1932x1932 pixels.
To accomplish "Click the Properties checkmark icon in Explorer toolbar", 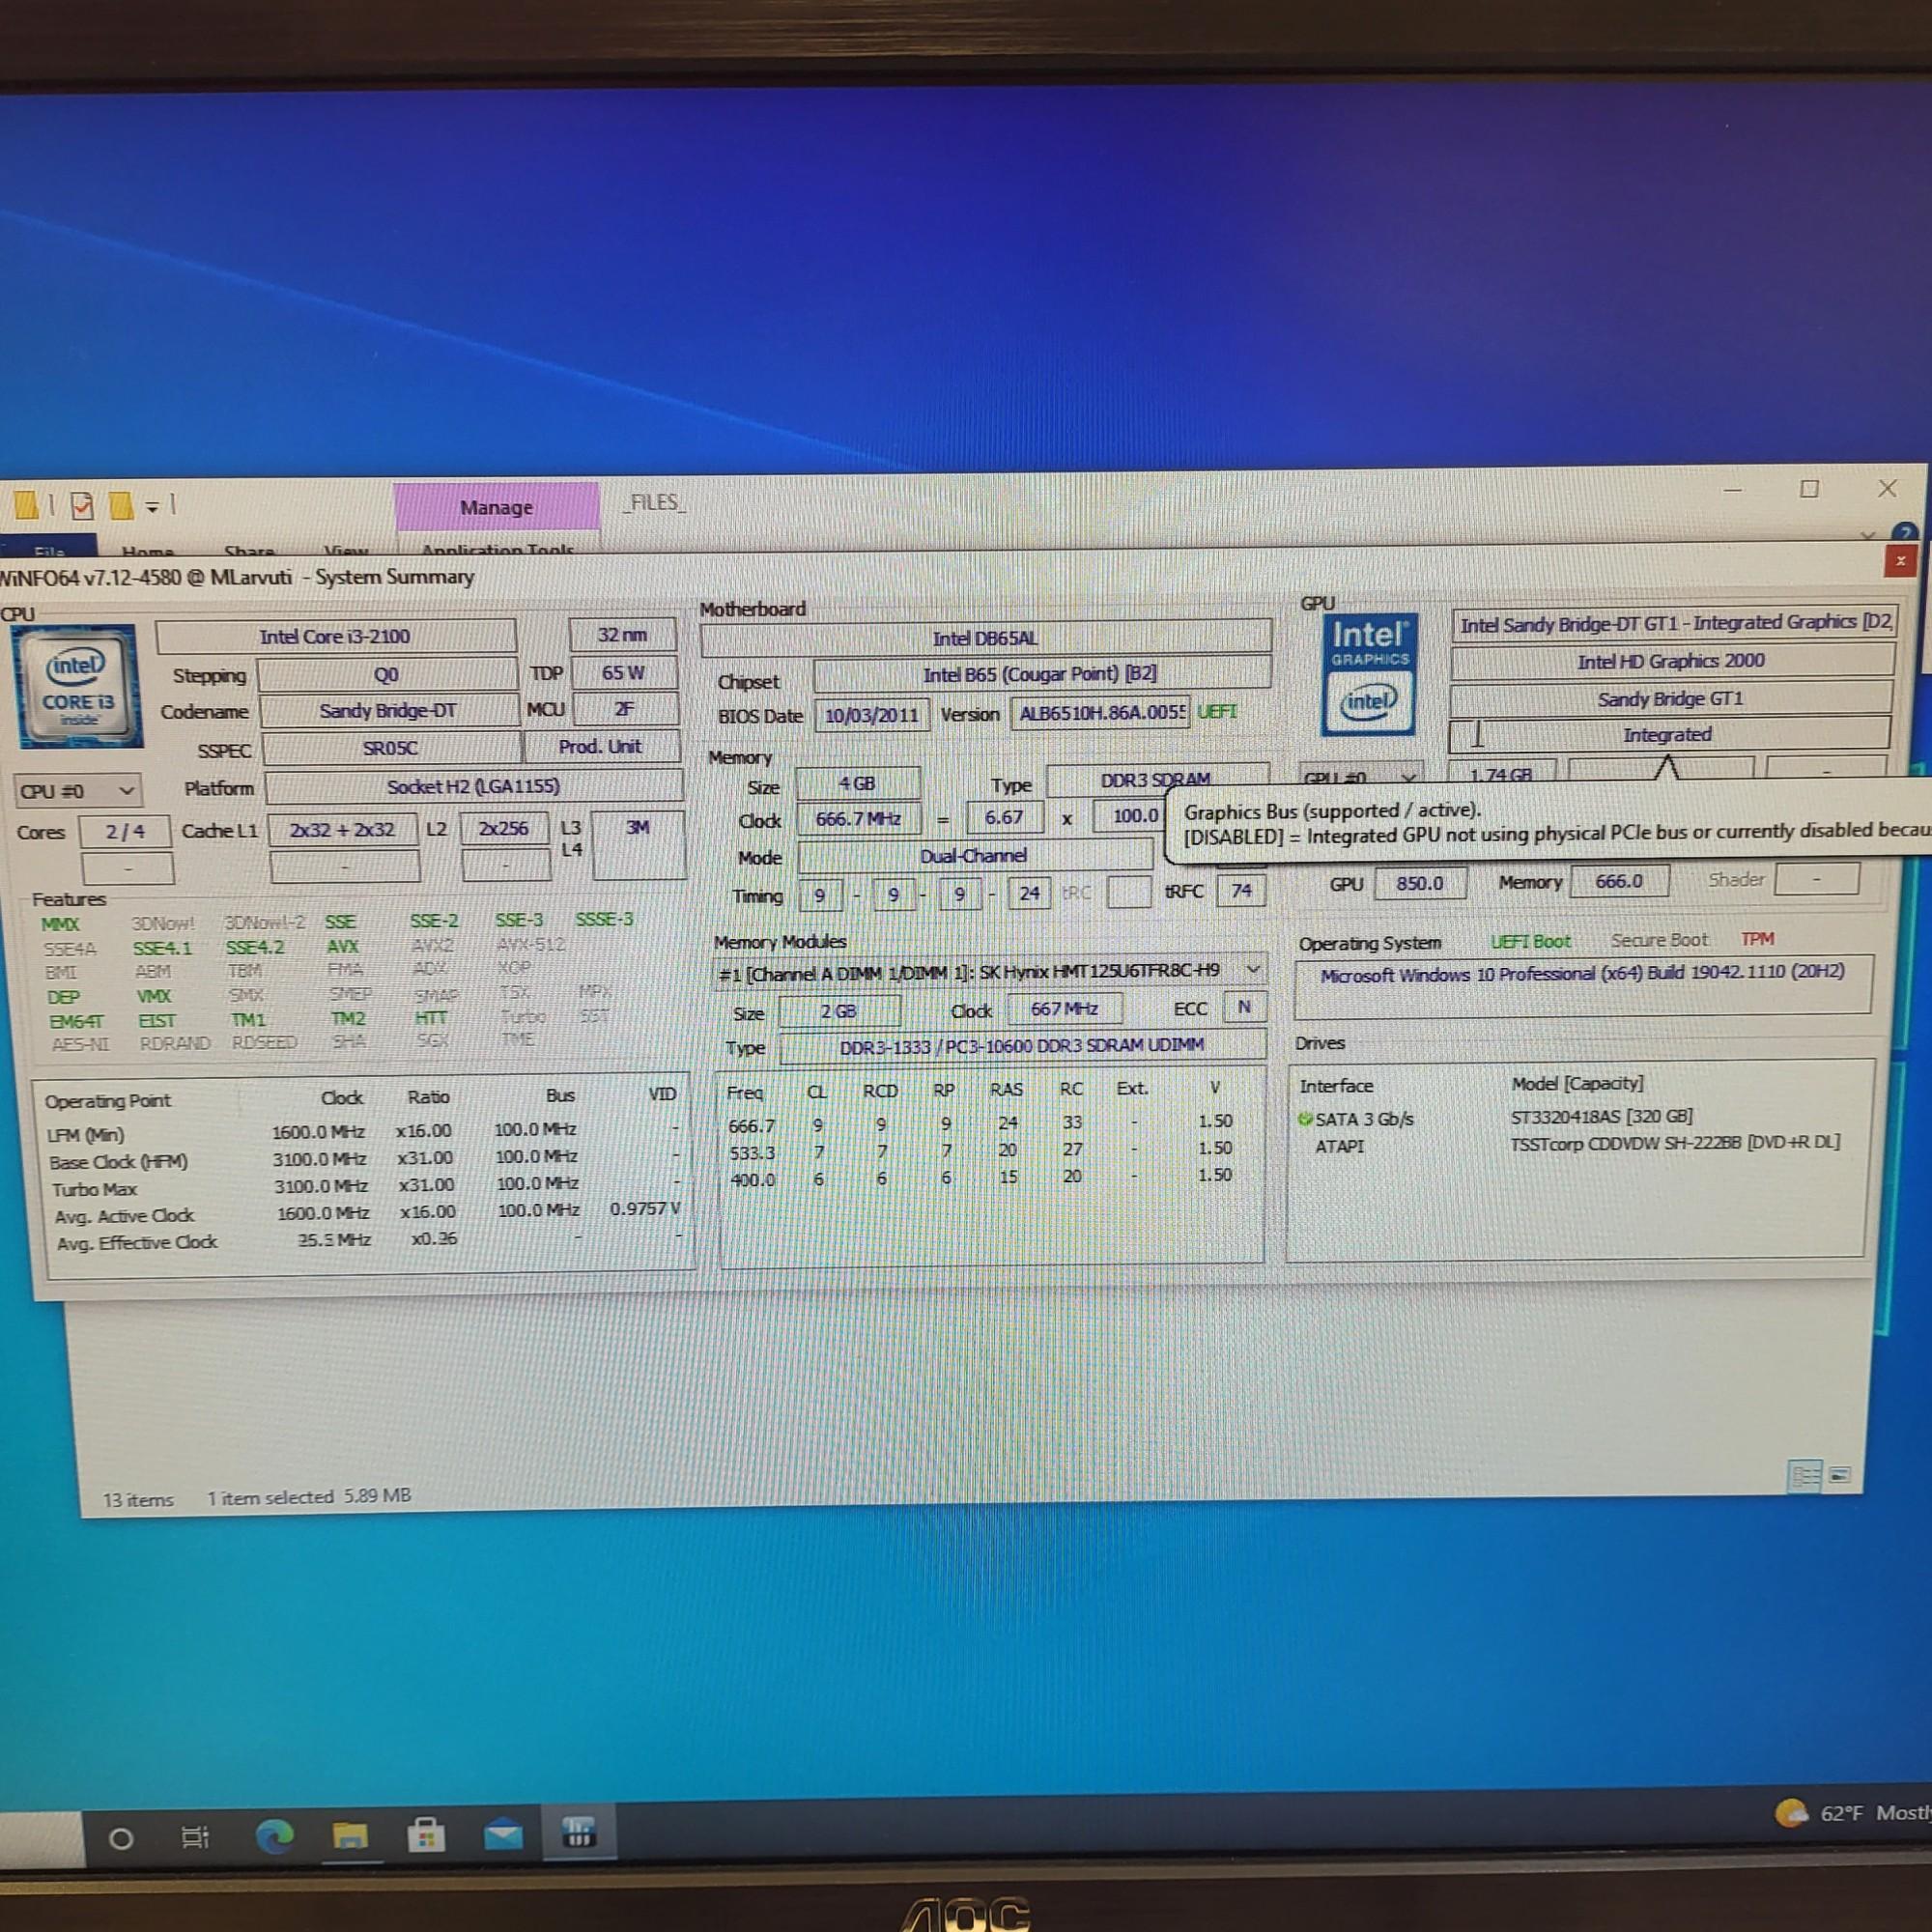I will 83,506.
